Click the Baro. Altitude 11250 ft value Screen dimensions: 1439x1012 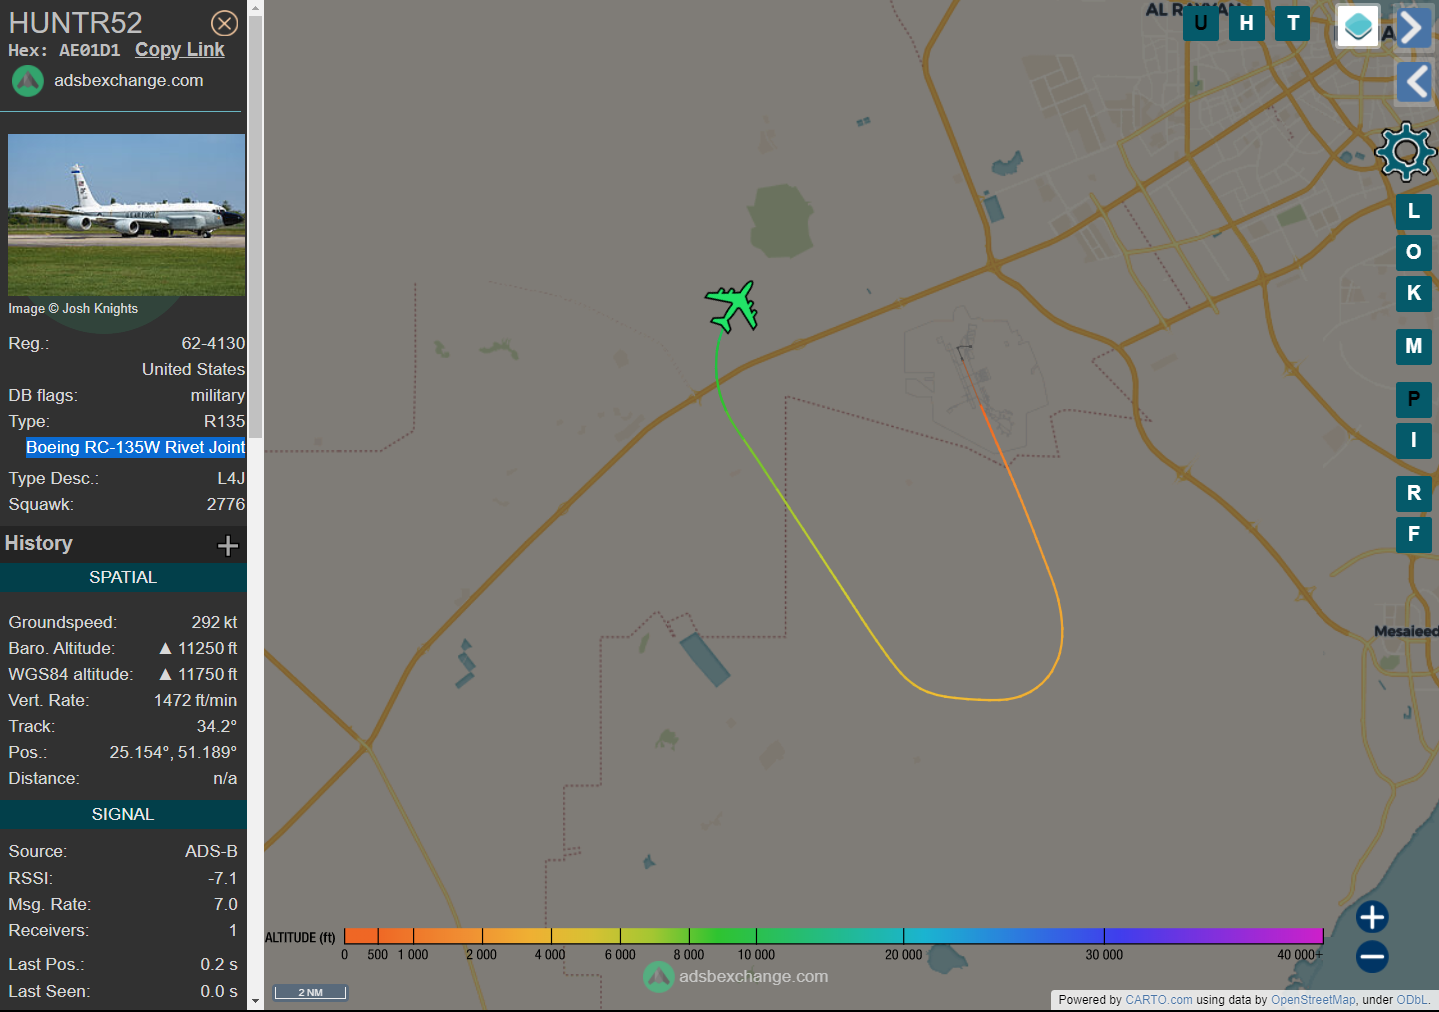click(198, 648)
